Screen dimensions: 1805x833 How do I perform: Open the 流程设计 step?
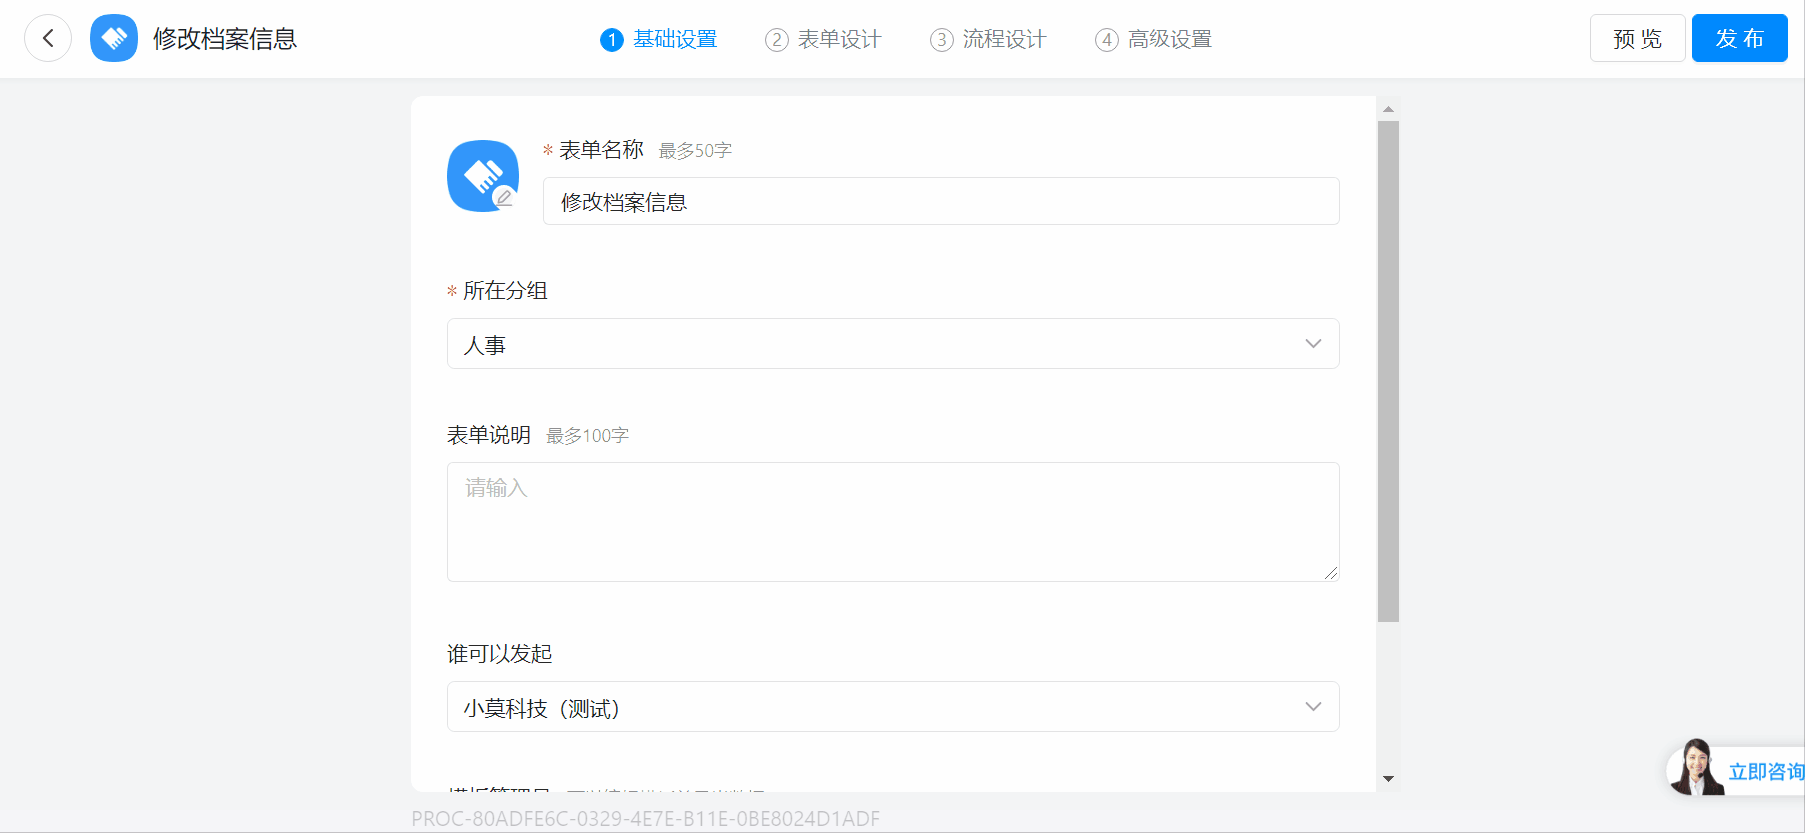(x=989, y=39)
